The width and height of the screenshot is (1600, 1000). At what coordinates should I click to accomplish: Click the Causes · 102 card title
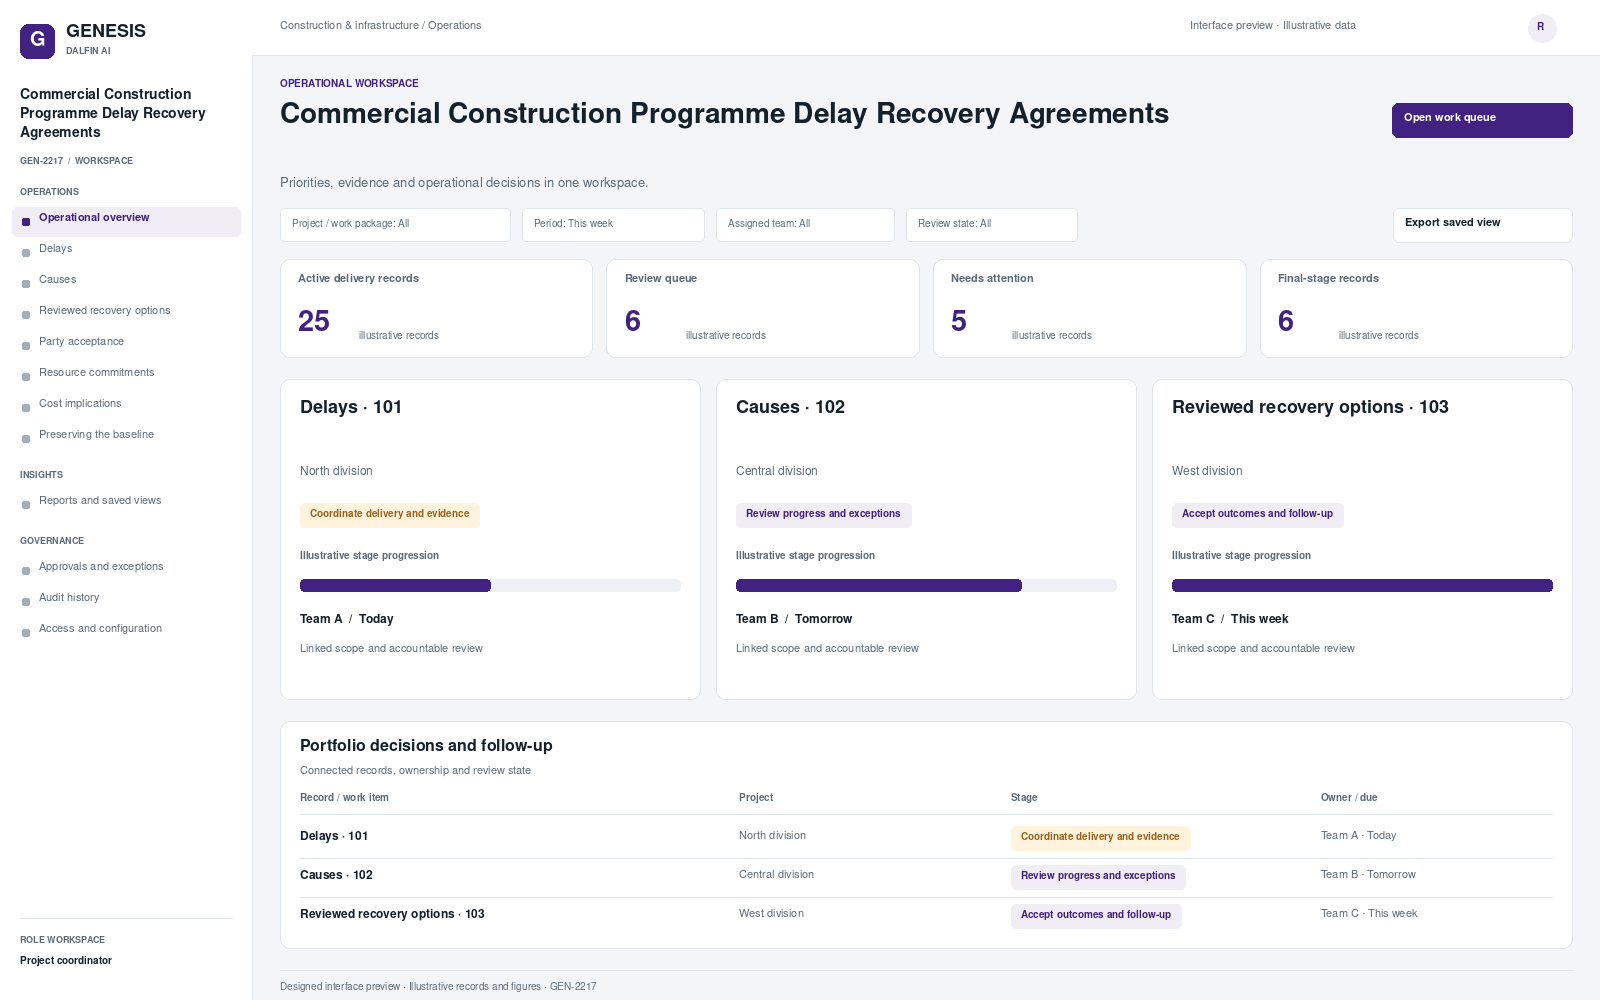click(790, 407)
